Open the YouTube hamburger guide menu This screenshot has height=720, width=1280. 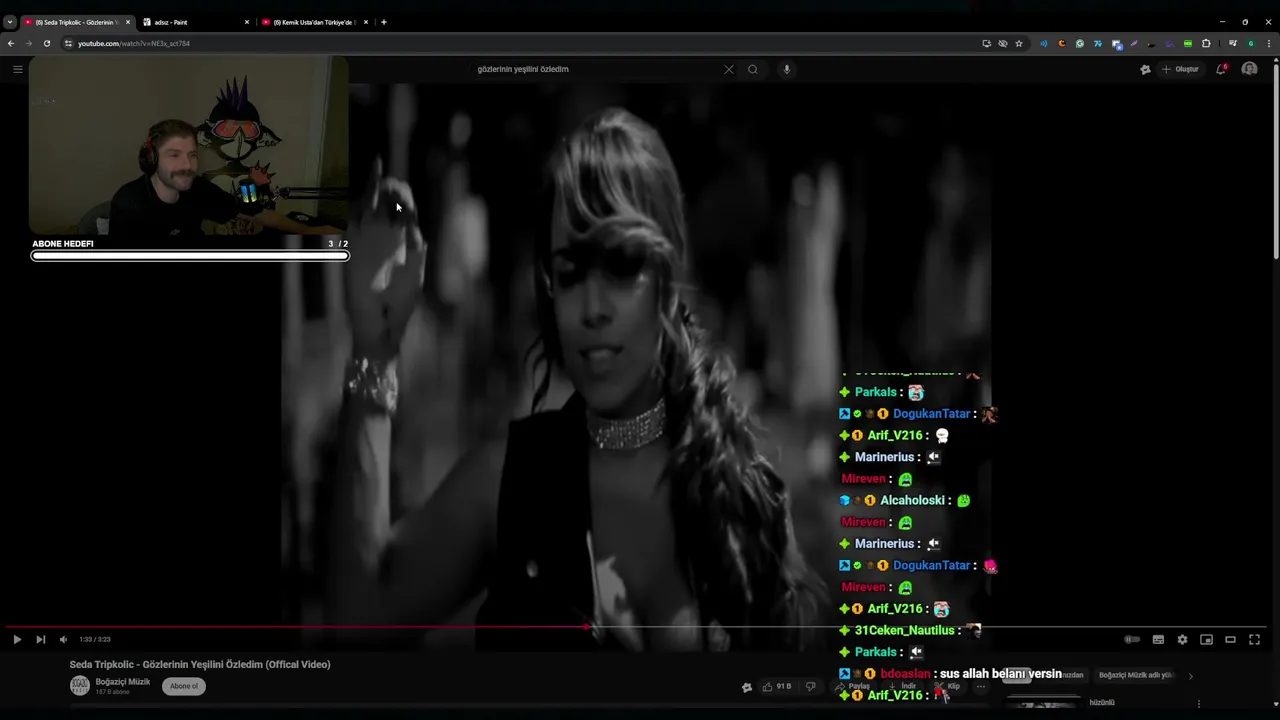[x=17, y=69]
